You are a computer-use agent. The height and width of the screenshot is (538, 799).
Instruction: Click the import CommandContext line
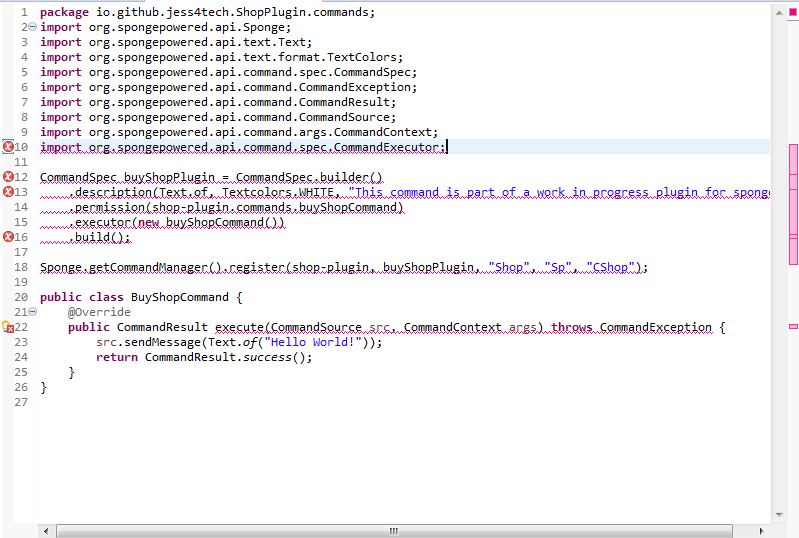pyautogui.click(x=239, y=132)
